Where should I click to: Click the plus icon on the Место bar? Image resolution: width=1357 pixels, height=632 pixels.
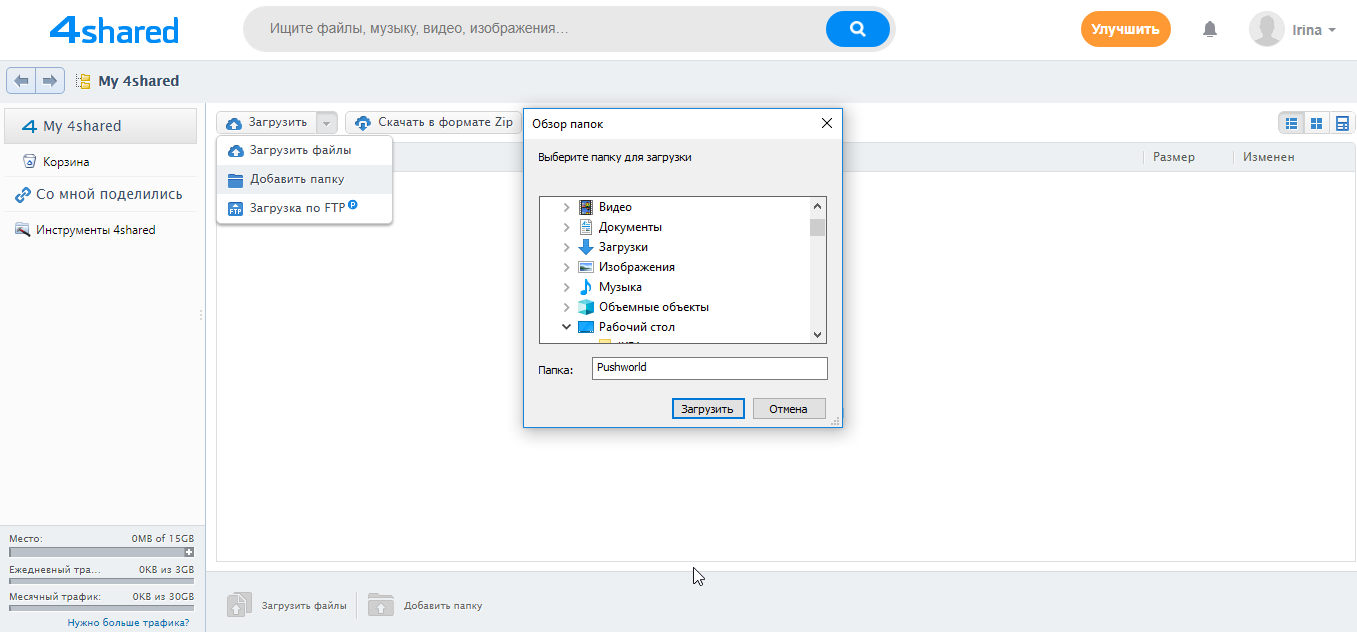pos(189,552)
